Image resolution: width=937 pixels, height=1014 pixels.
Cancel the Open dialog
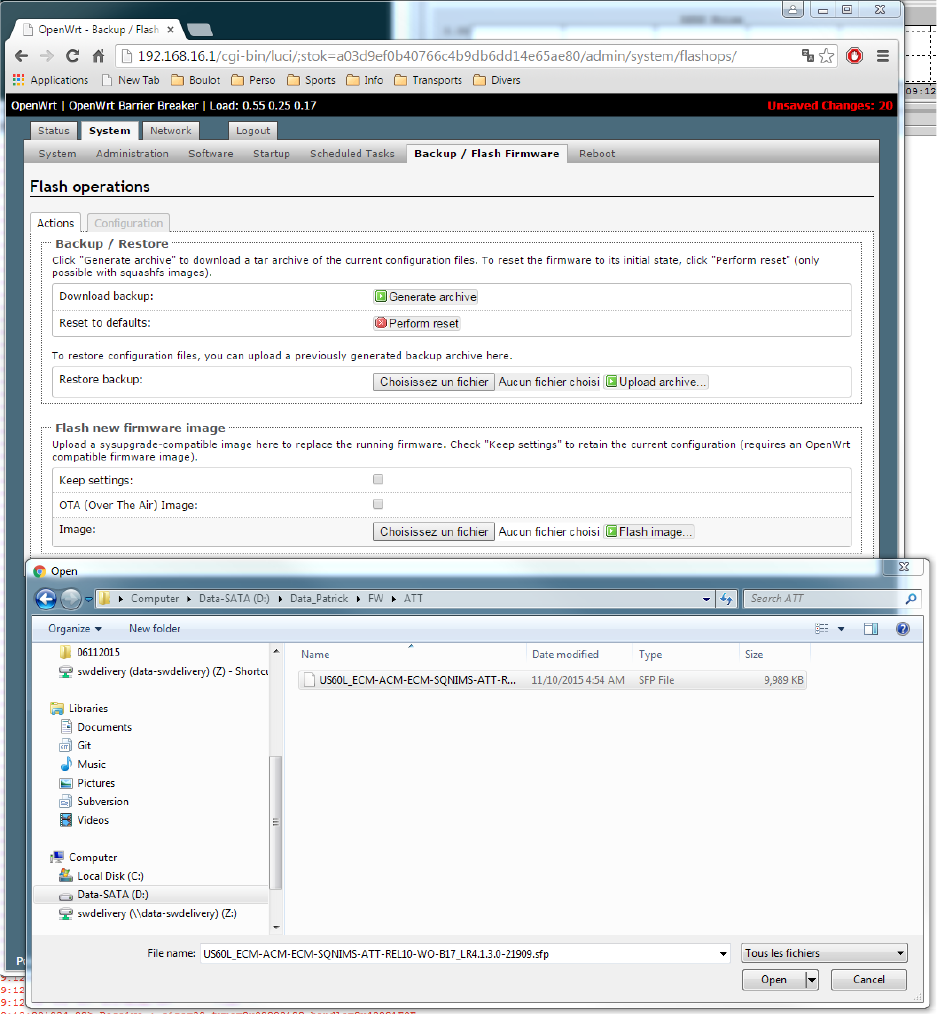coord(868,980)
